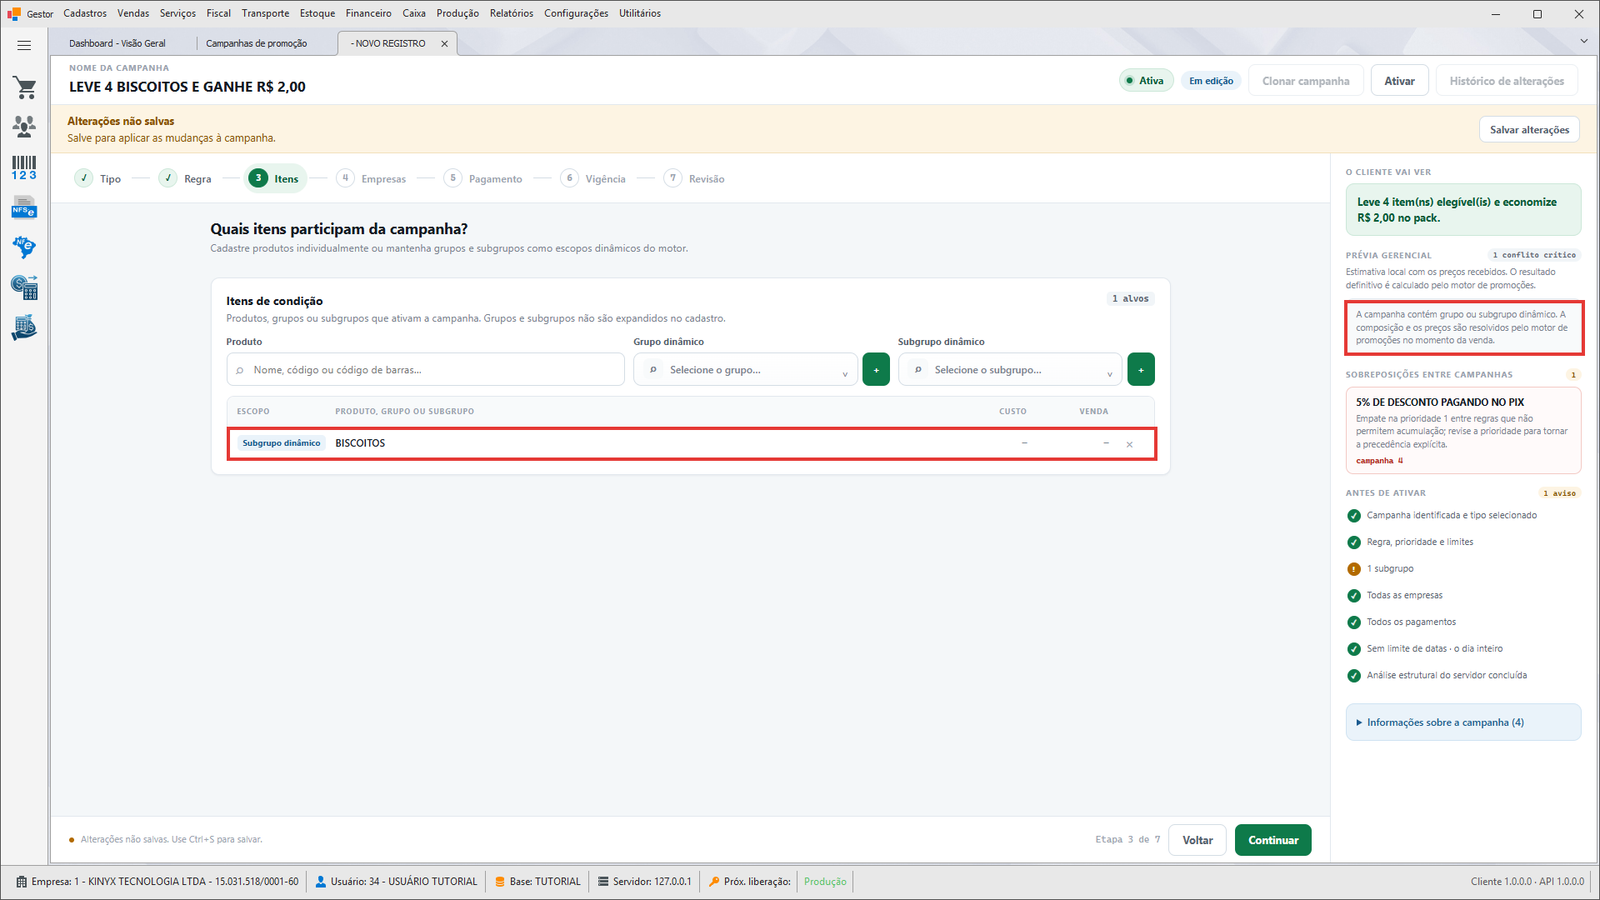Open the Subgrupo dinâmico dropdown
Screen dimensions: 1600x900
1010,370
